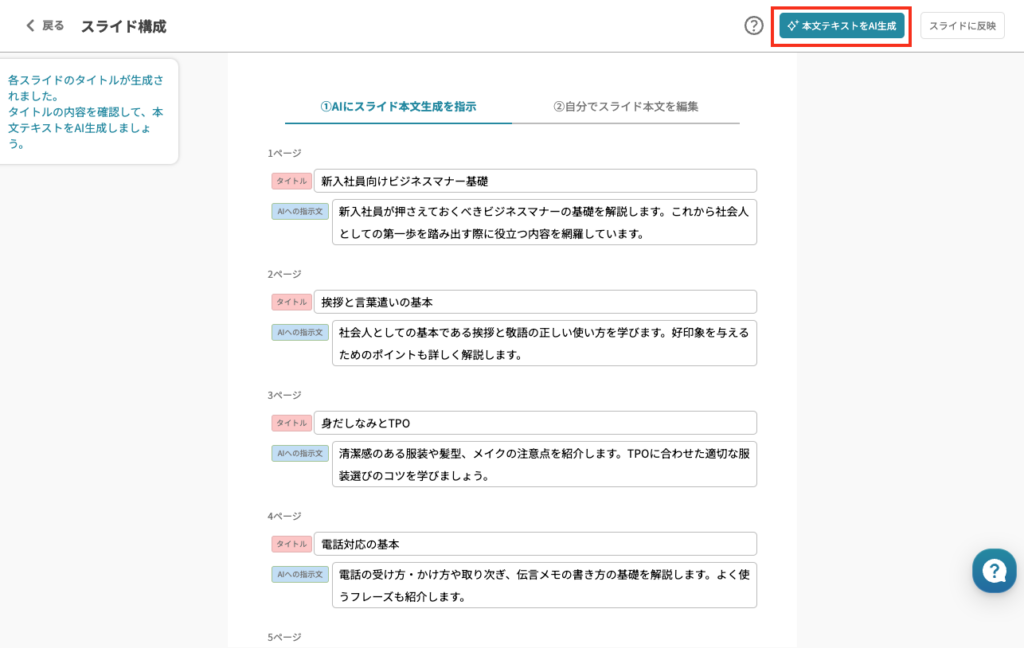Click the タイトル label on page 3
This screenshot has height=648, width=1024.
click(x=291, y=423)
